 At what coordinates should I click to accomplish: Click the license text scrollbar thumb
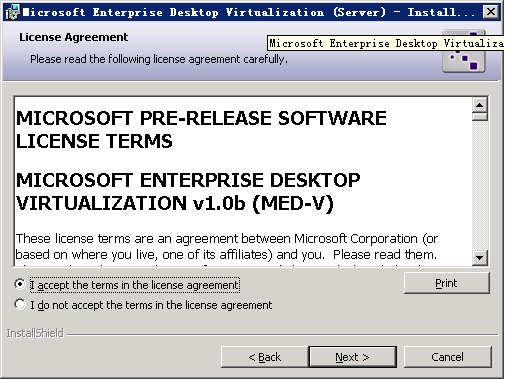(x=480, y=117)
